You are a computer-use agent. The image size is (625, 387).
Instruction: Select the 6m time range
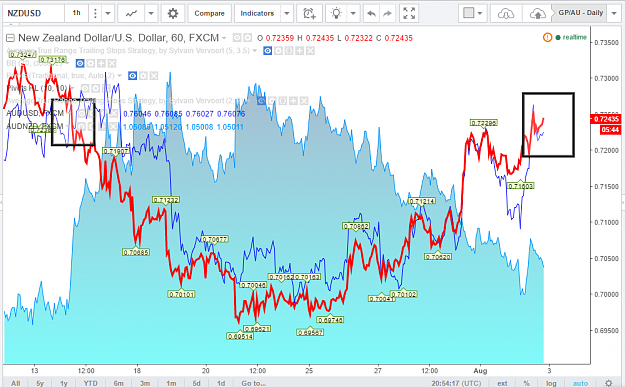118,383
